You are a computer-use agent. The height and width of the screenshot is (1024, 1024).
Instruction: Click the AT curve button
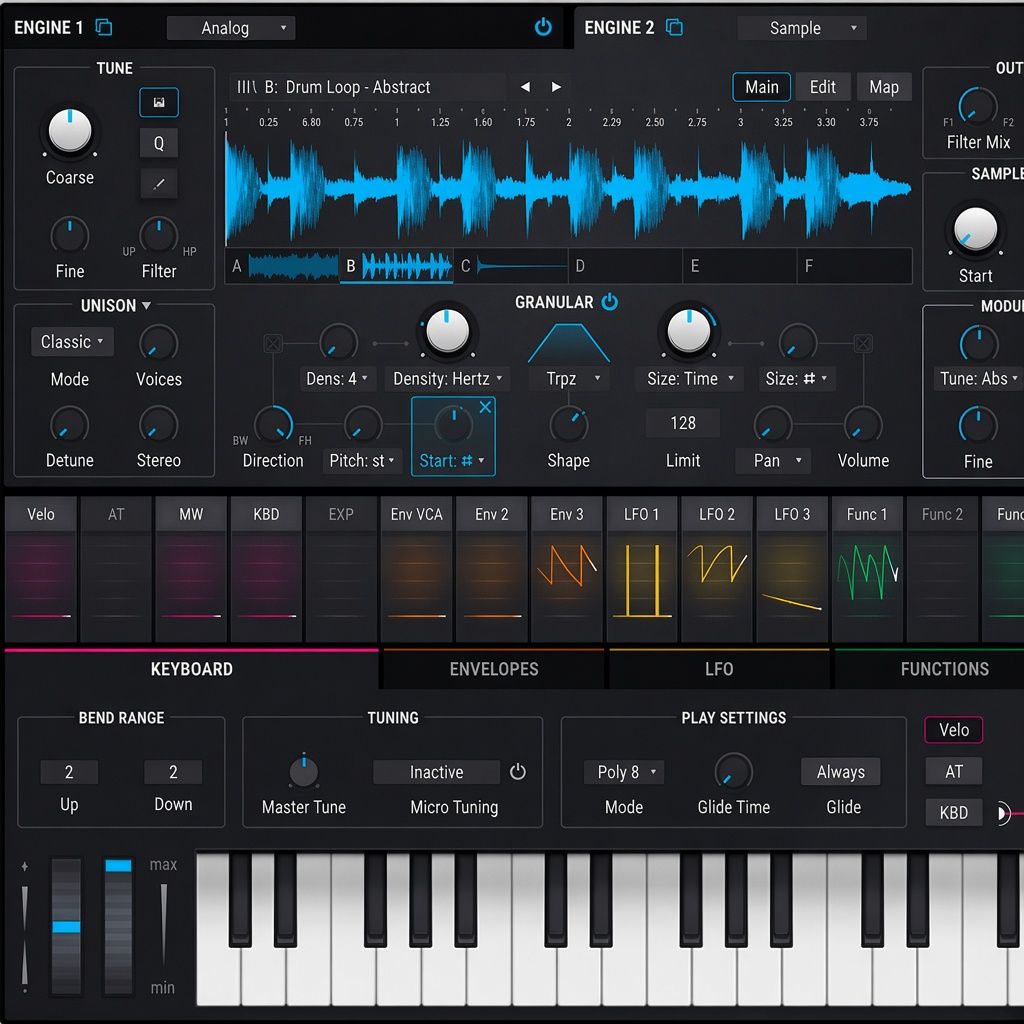tap(953, 771)
